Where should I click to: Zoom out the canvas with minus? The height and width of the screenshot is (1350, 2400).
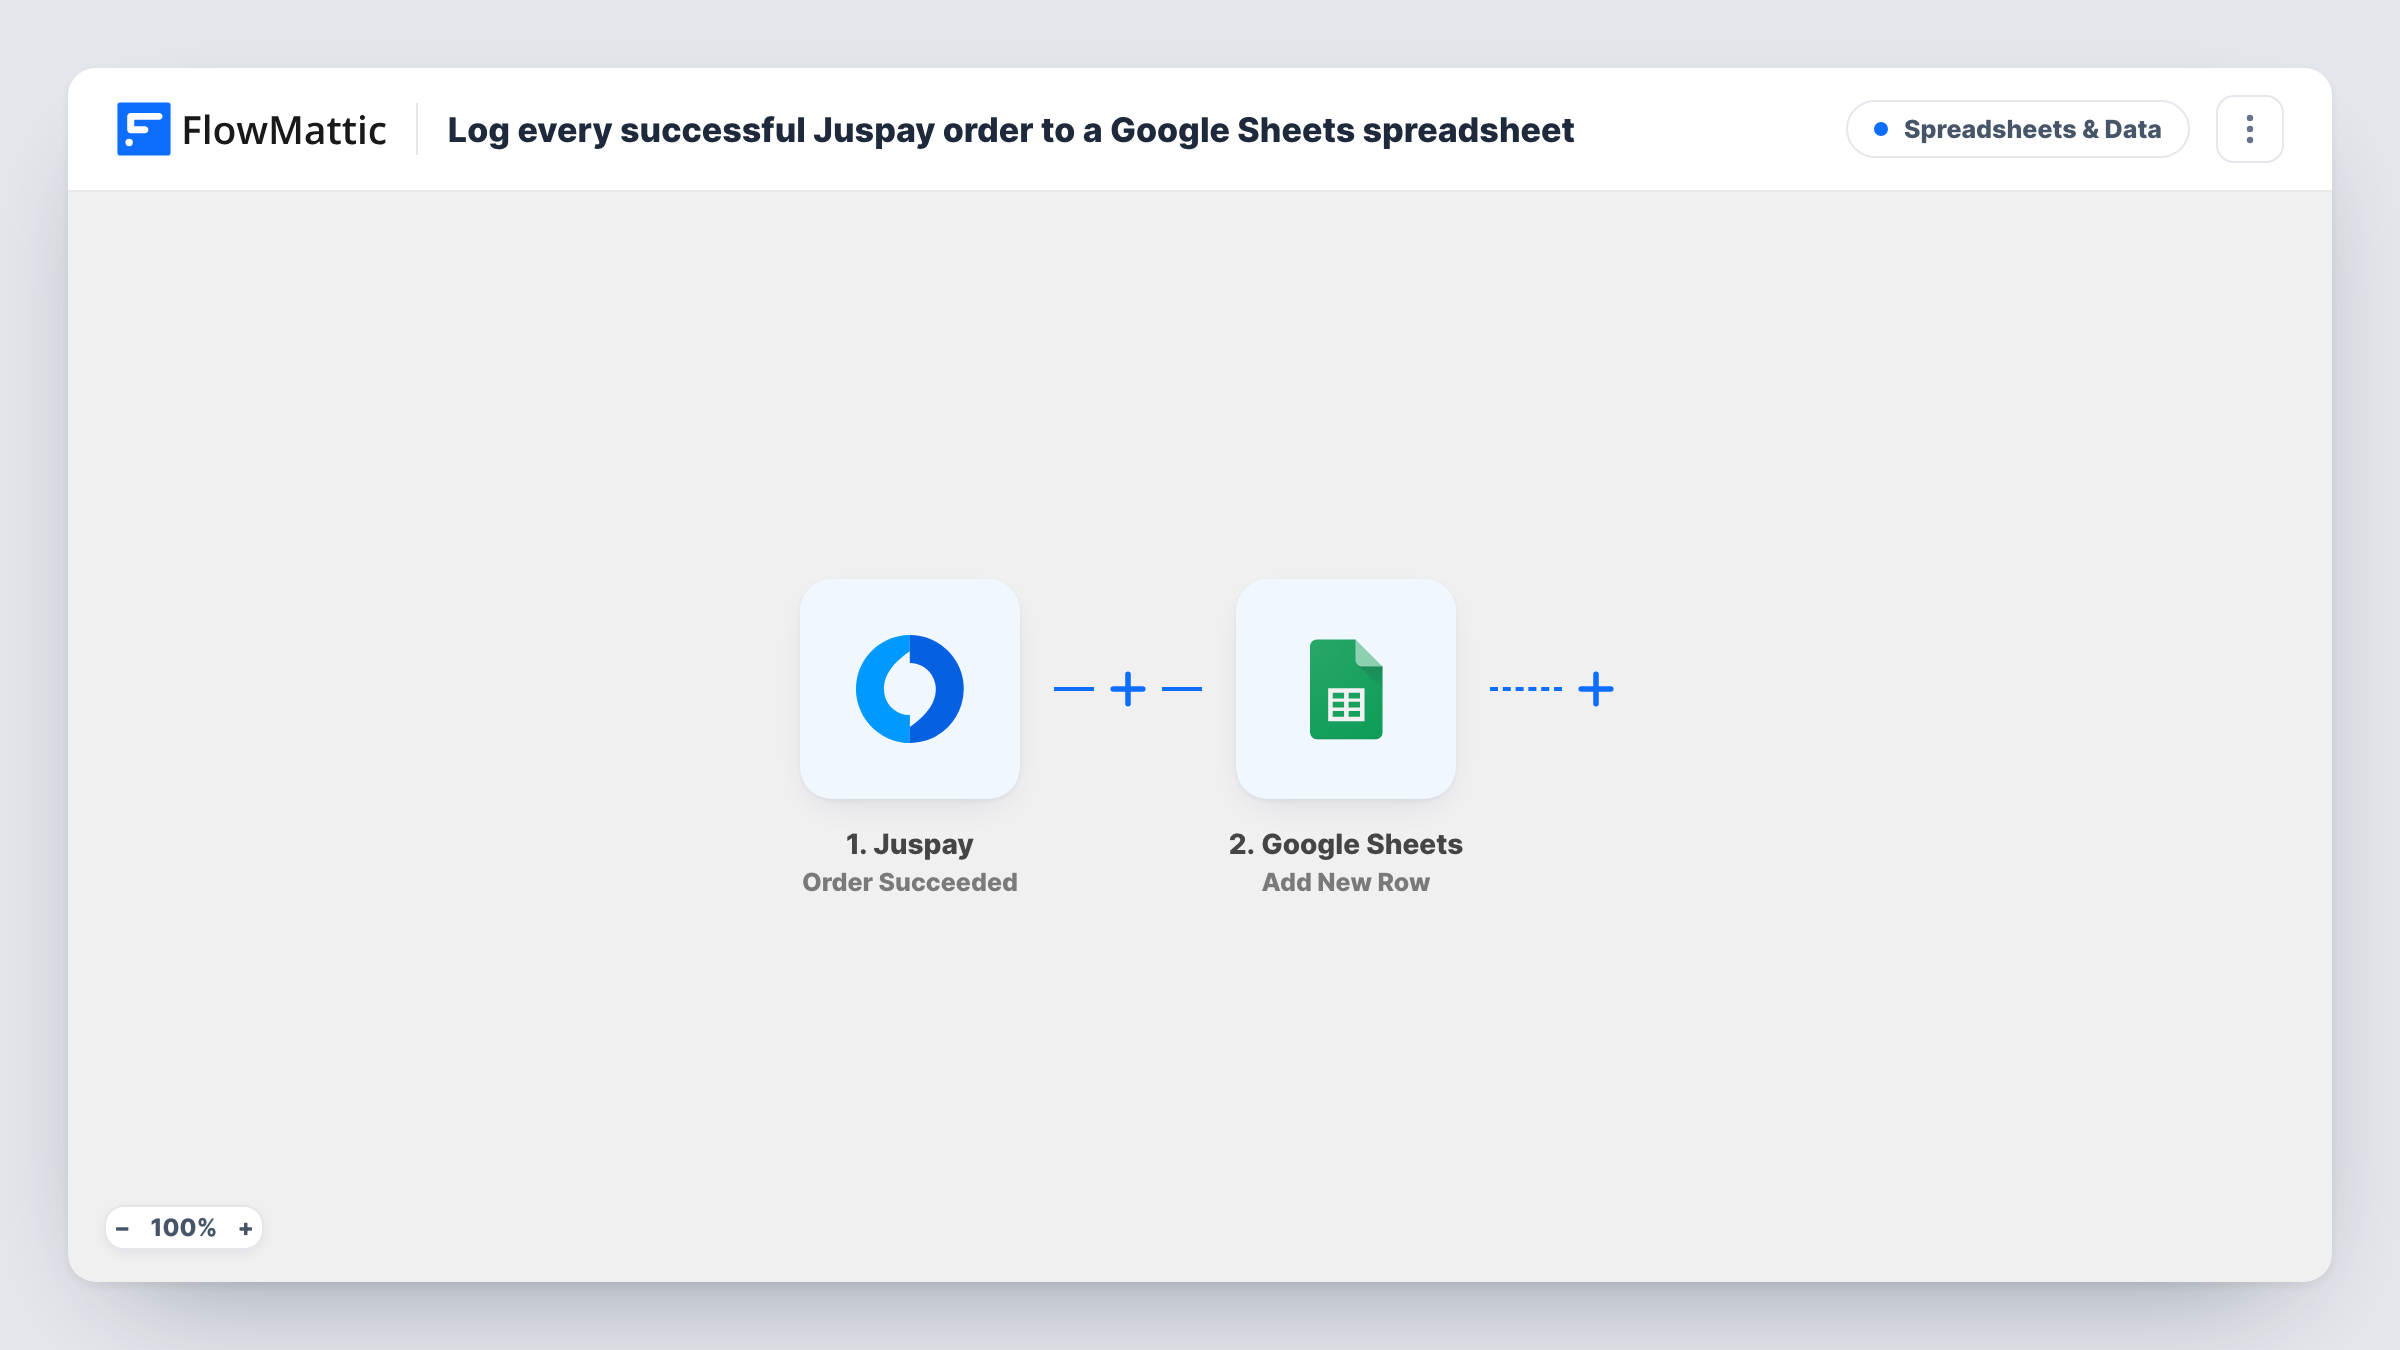(122, 1228)
